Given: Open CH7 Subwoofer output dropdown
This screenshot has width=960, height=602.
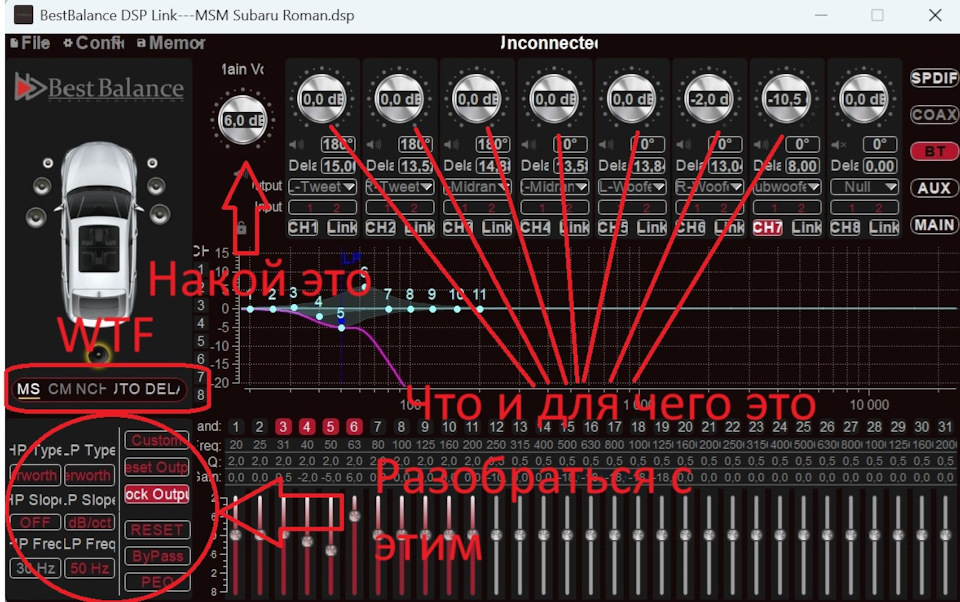Looking at the screenshot, I should click(x=787, y=187).
